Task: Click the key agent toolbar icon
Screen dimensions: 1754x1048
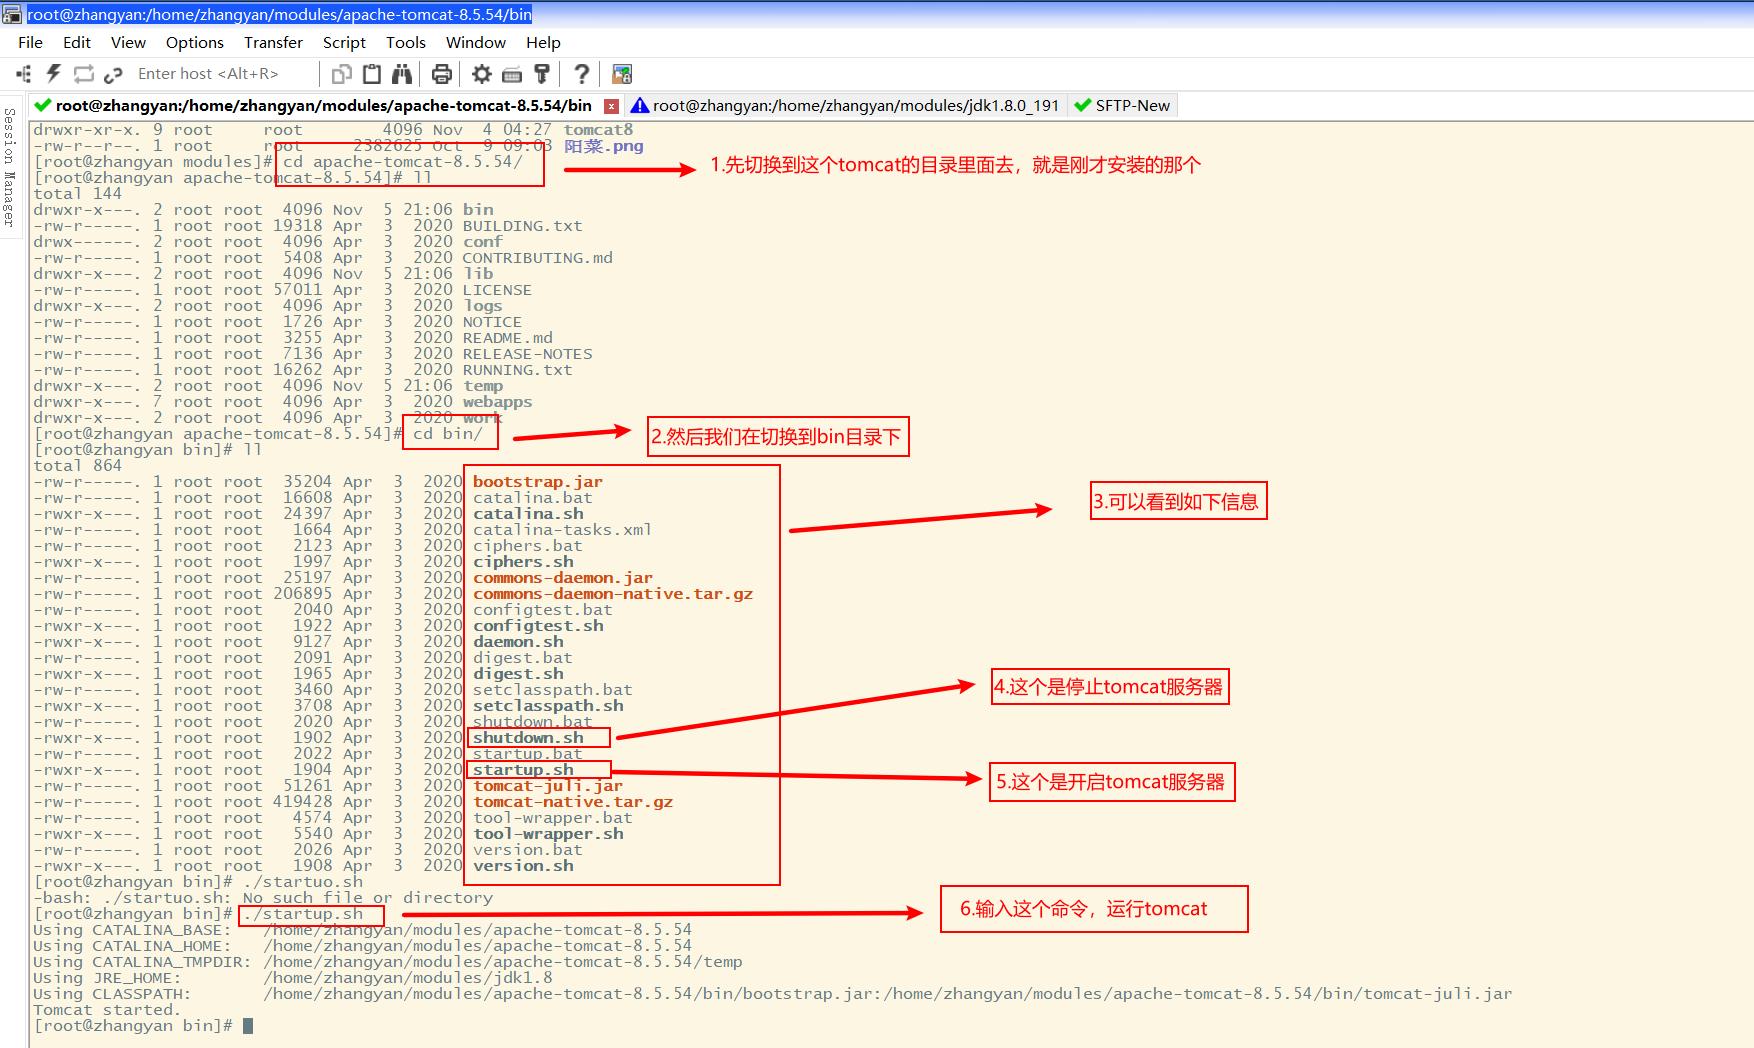Action: click(541, 74)
